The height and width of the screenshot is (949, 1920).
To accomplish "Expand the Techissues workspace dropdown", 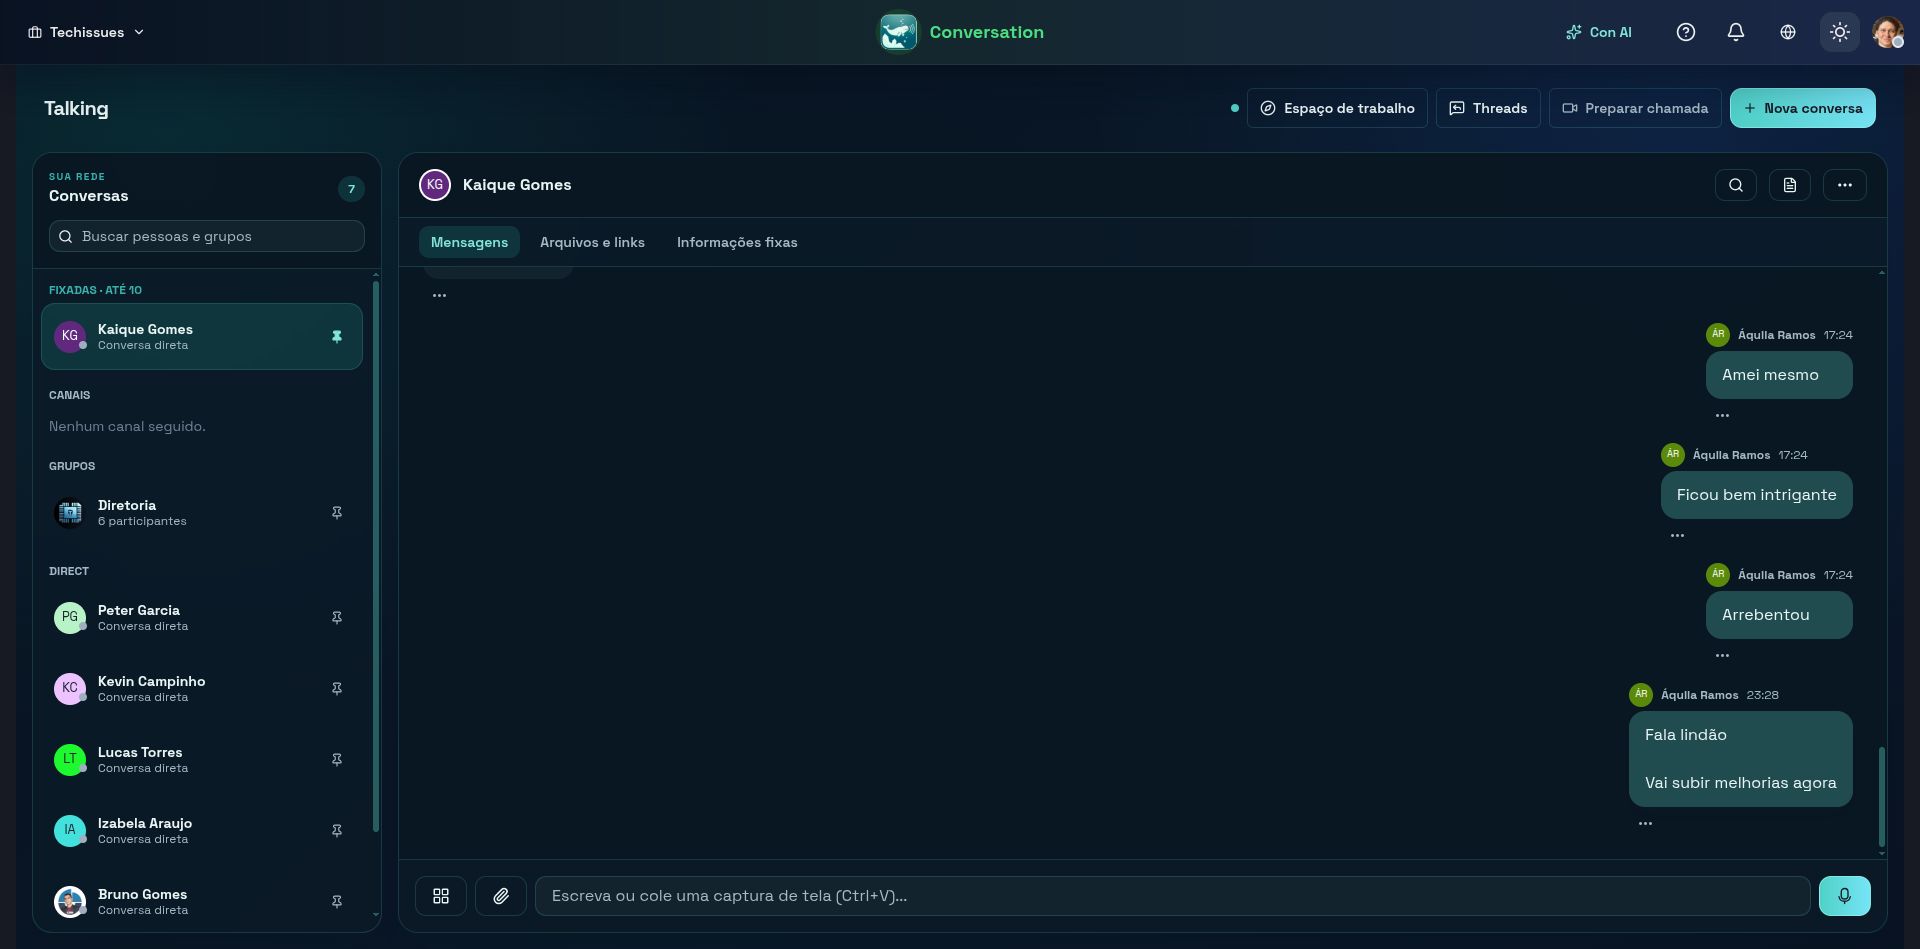I will [x=86, y=32].
